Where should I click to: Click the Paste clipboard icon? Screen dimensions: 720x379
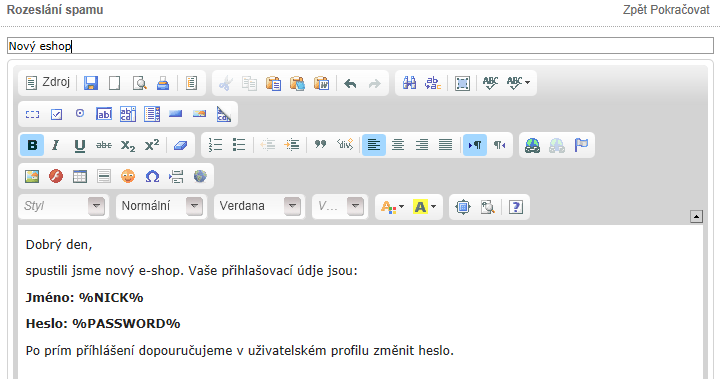[x=274, y=83]
